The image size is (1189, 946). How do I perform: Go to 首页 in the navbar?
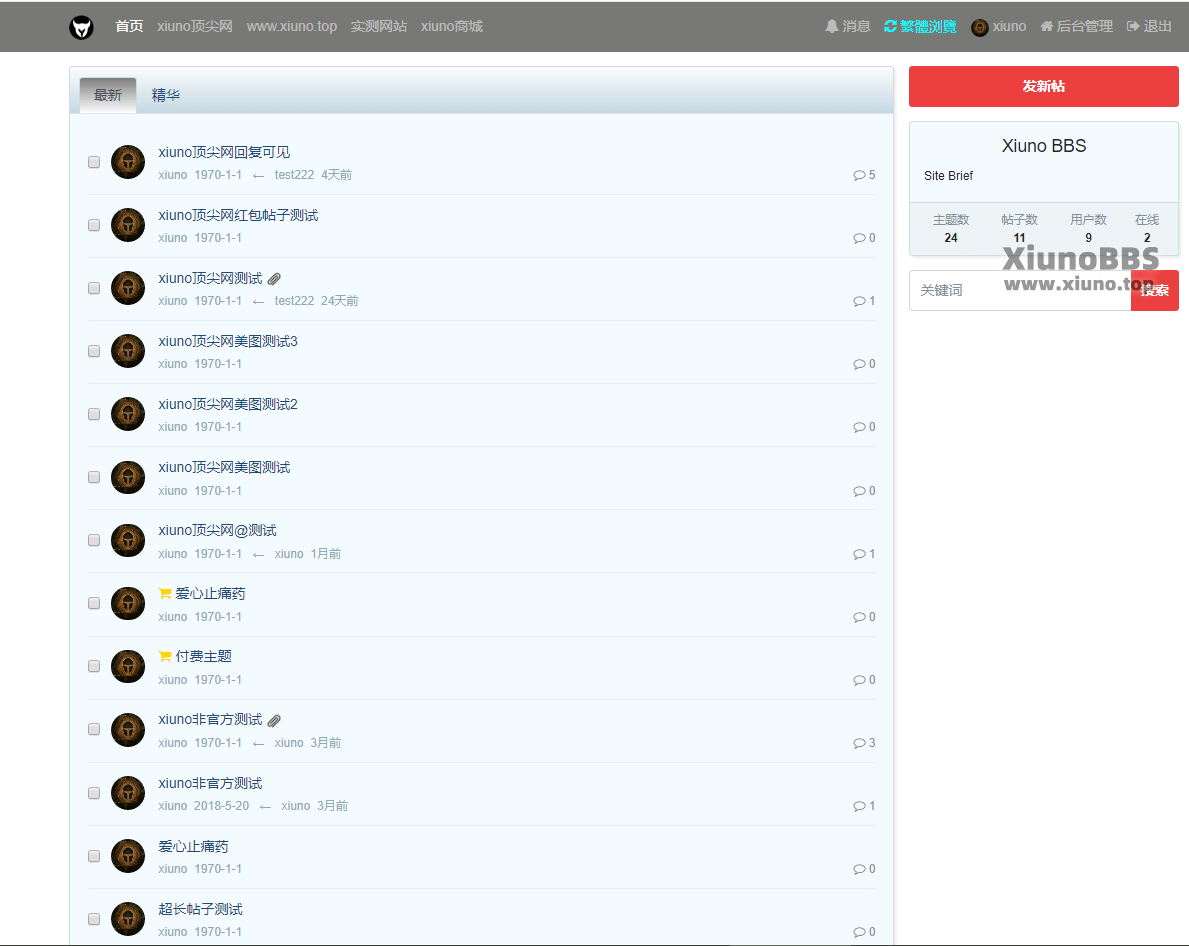(x=129, y=27)
